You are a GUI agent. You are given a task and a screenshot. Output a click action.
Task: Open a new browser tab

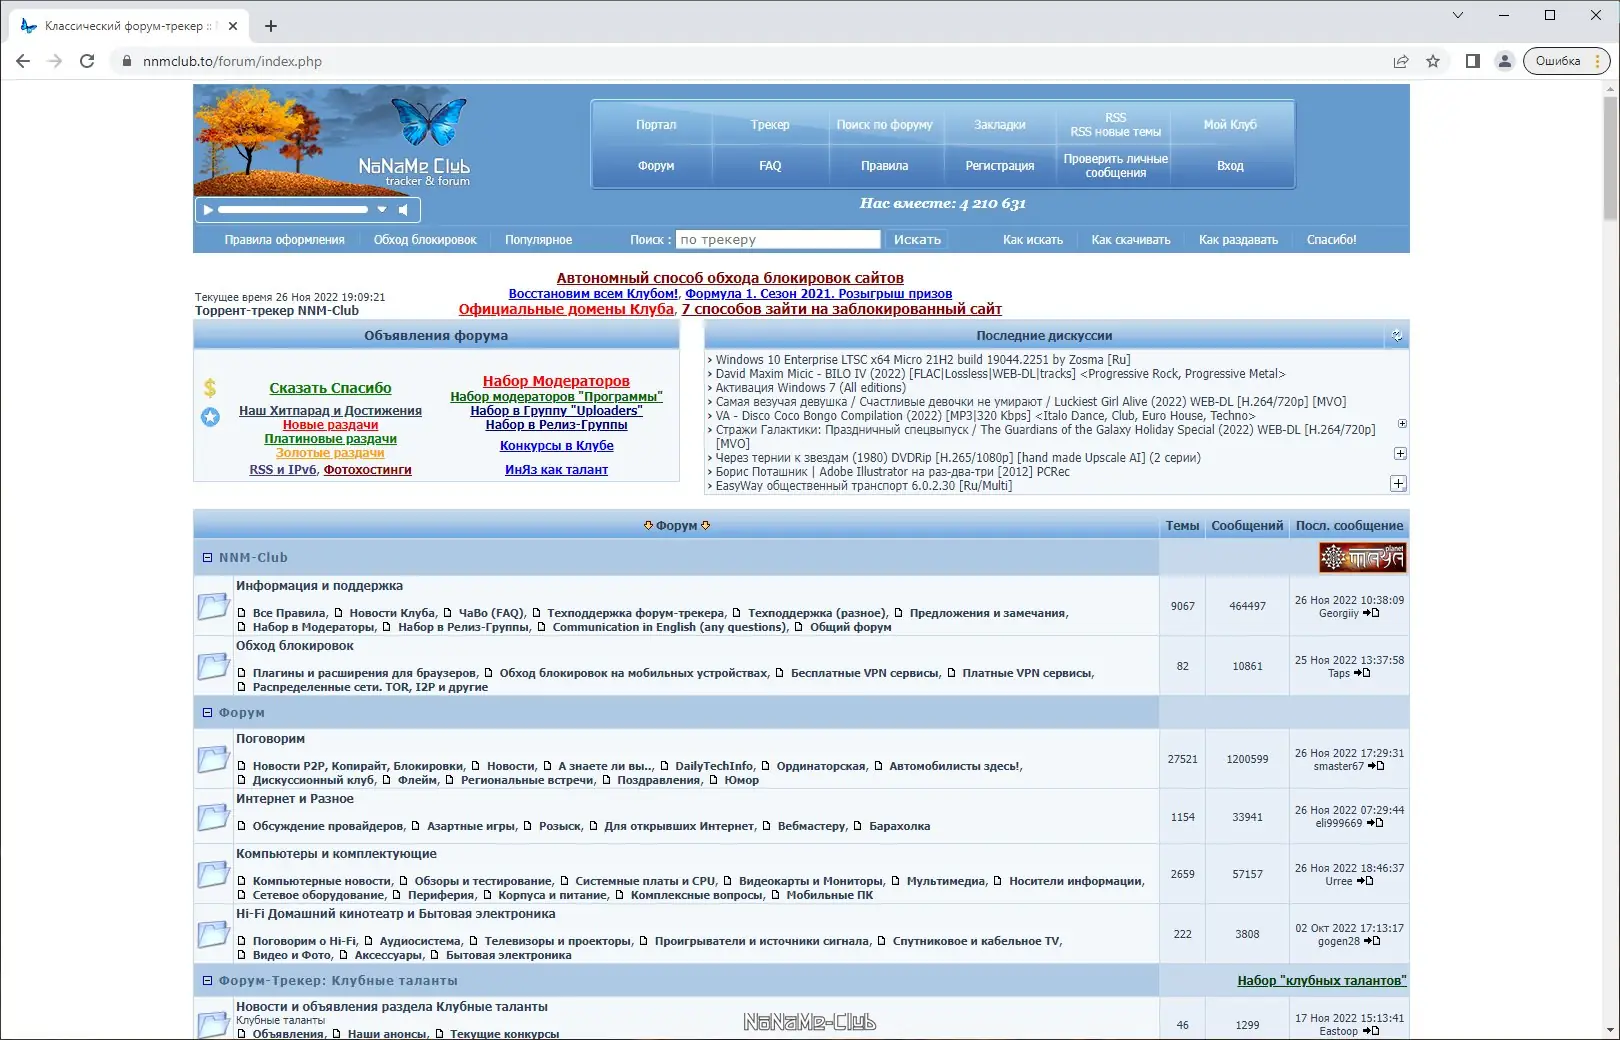271,26
